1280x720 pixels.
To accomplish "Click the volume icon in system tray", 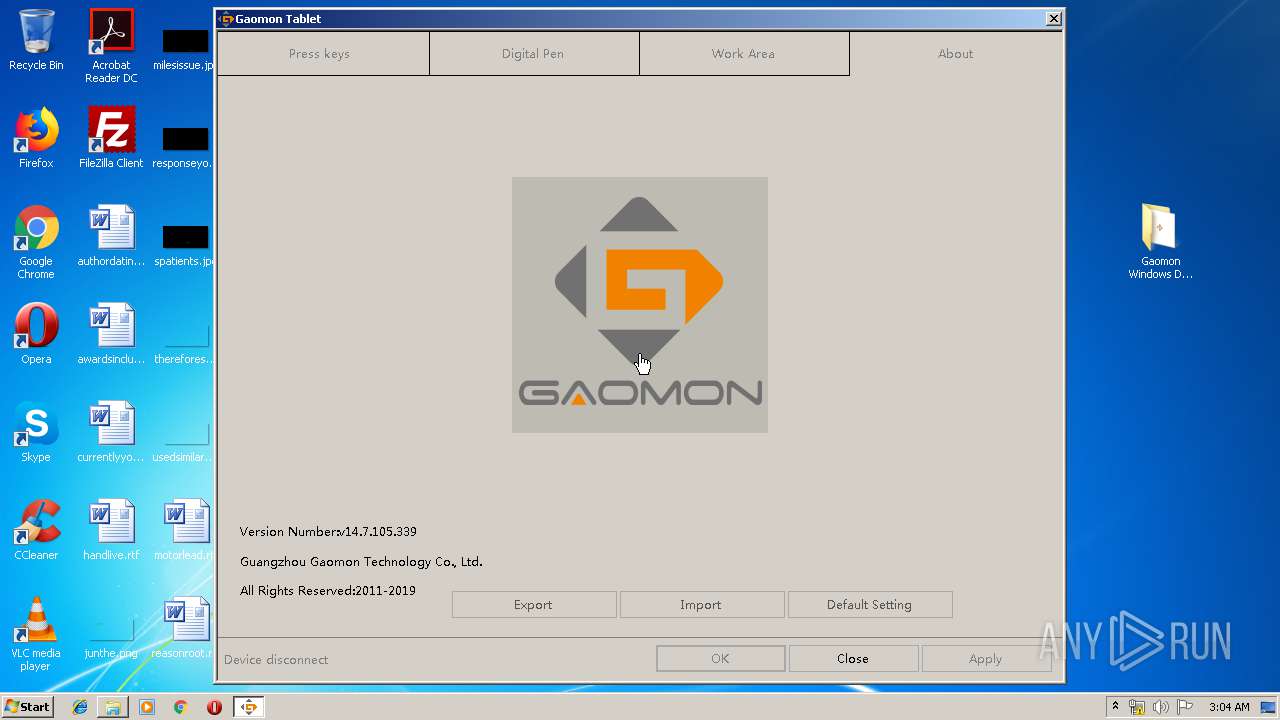I will (x=1161, y=707).
